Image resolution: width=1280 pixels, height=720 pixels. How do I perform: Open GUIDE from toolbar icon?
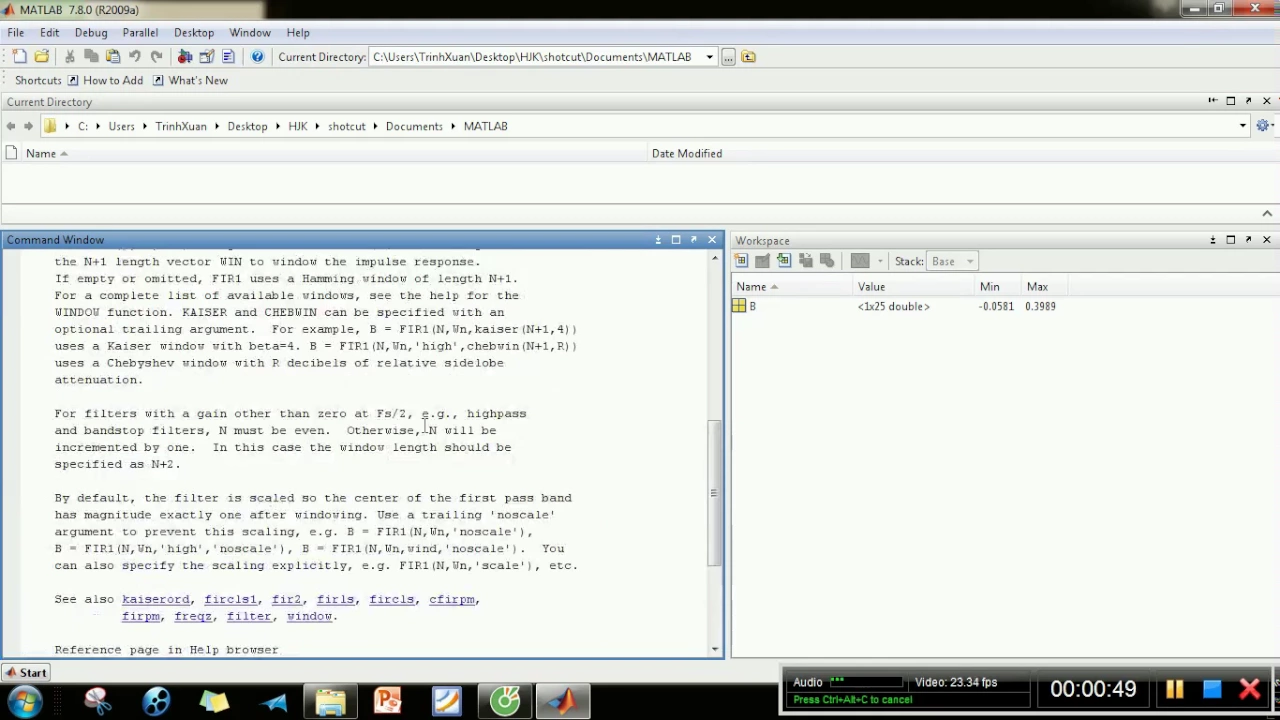point(207,57)
